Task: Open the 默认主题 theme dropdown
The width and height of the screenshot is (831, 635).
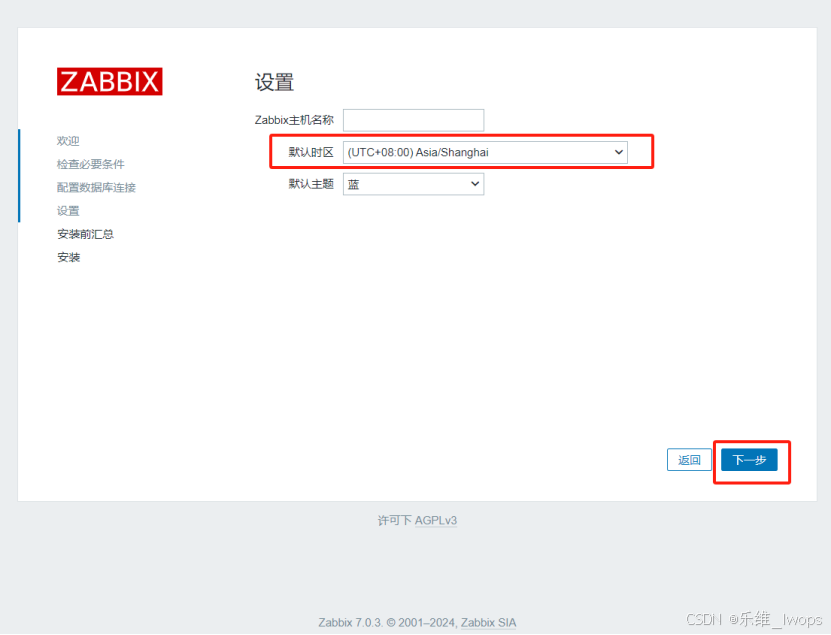Action: tap(413, 184)
